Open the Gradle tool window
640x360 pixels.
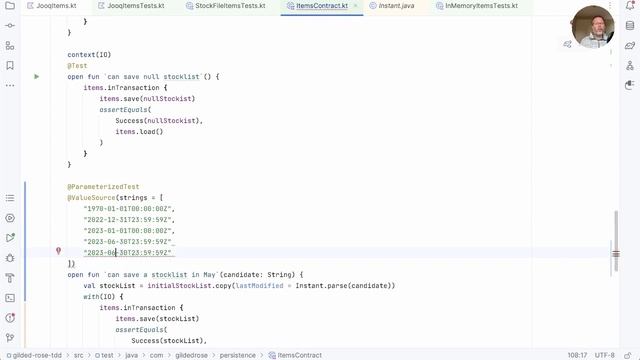coord(630,45)
